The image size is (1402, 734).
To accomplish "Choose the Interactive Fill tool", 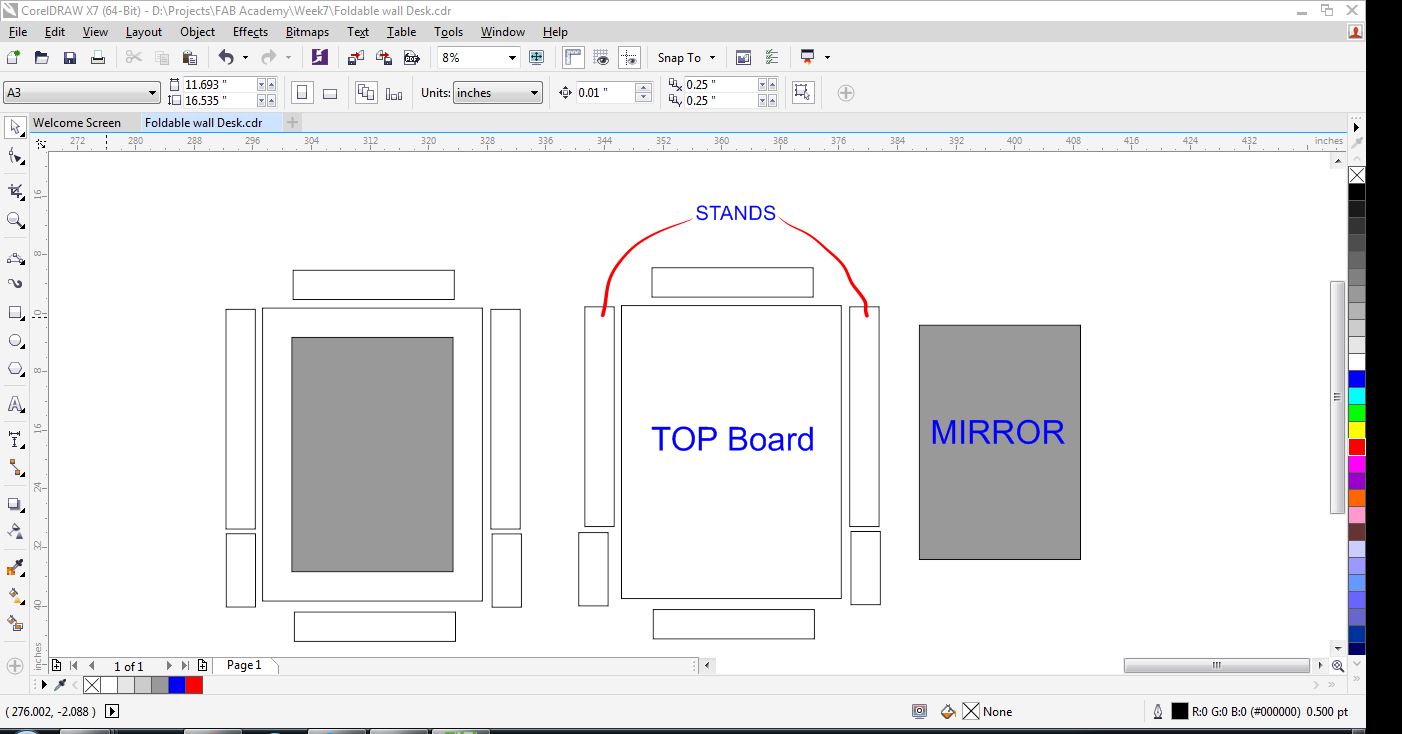I will (x=15, y=596).
